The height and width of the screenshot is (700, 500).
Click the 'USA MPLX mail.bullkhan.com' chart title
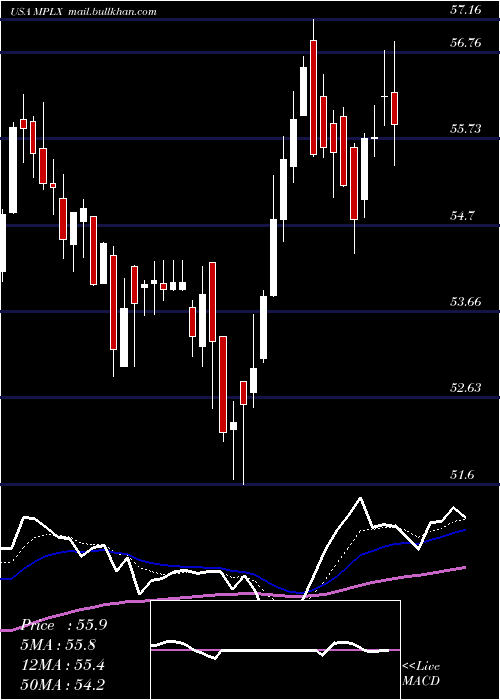tap(84, 11)
